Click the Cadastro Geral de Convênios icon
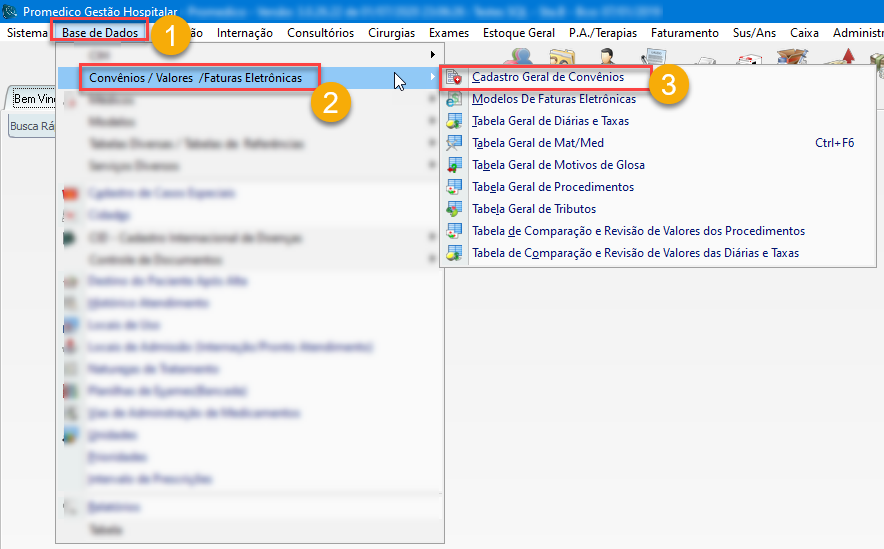 coord(455,77)
